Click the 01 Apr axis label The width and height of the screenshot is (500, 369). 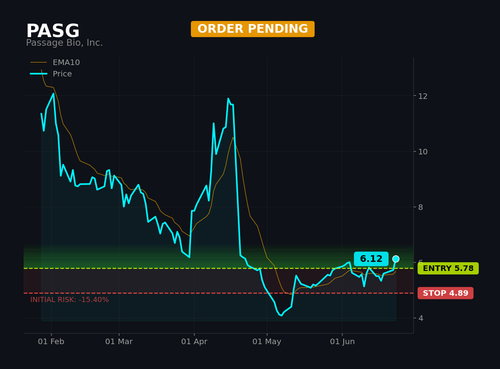click(x=194, y=342)
